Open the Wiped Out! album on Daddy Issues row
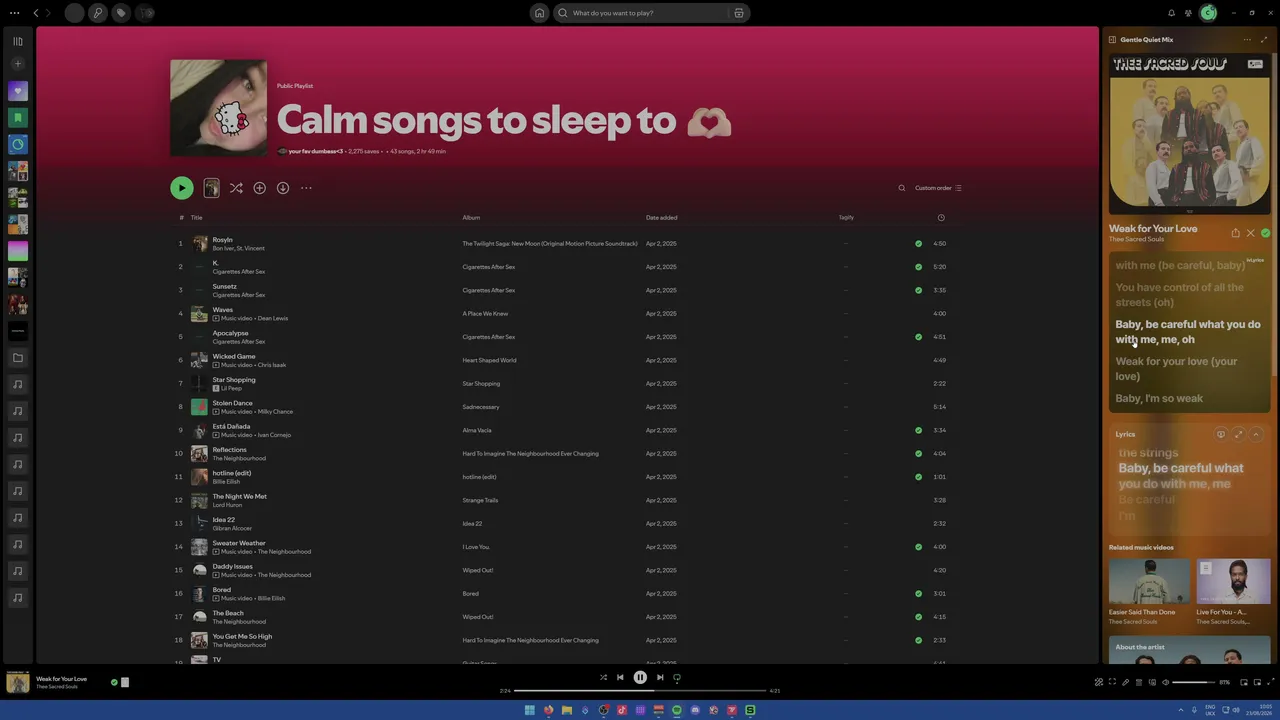This screenshot has width=1280, height=720. (478, 570)
